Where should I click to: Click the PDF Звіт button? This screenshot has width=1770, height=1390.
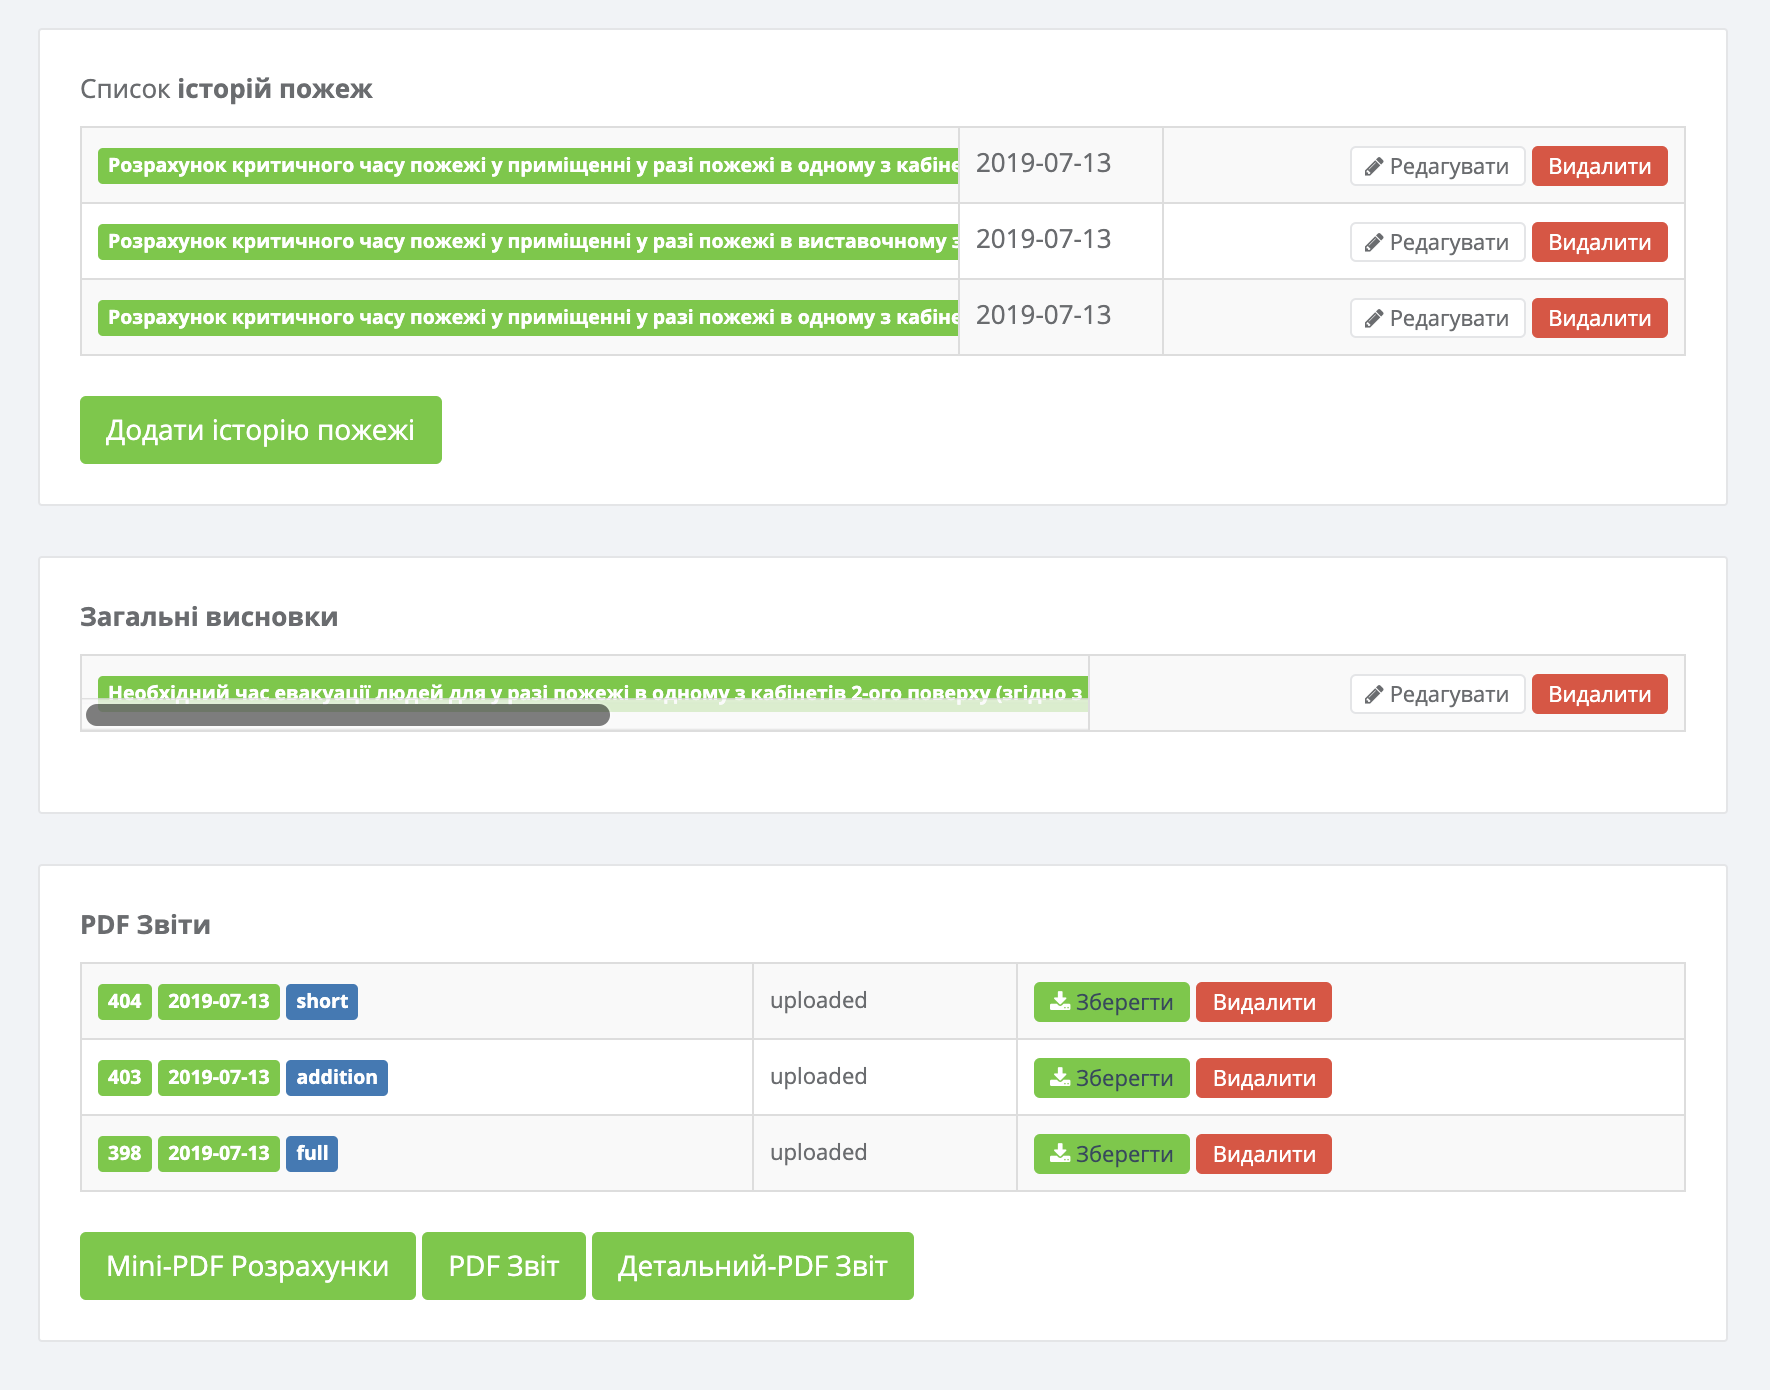[503, 1266]
